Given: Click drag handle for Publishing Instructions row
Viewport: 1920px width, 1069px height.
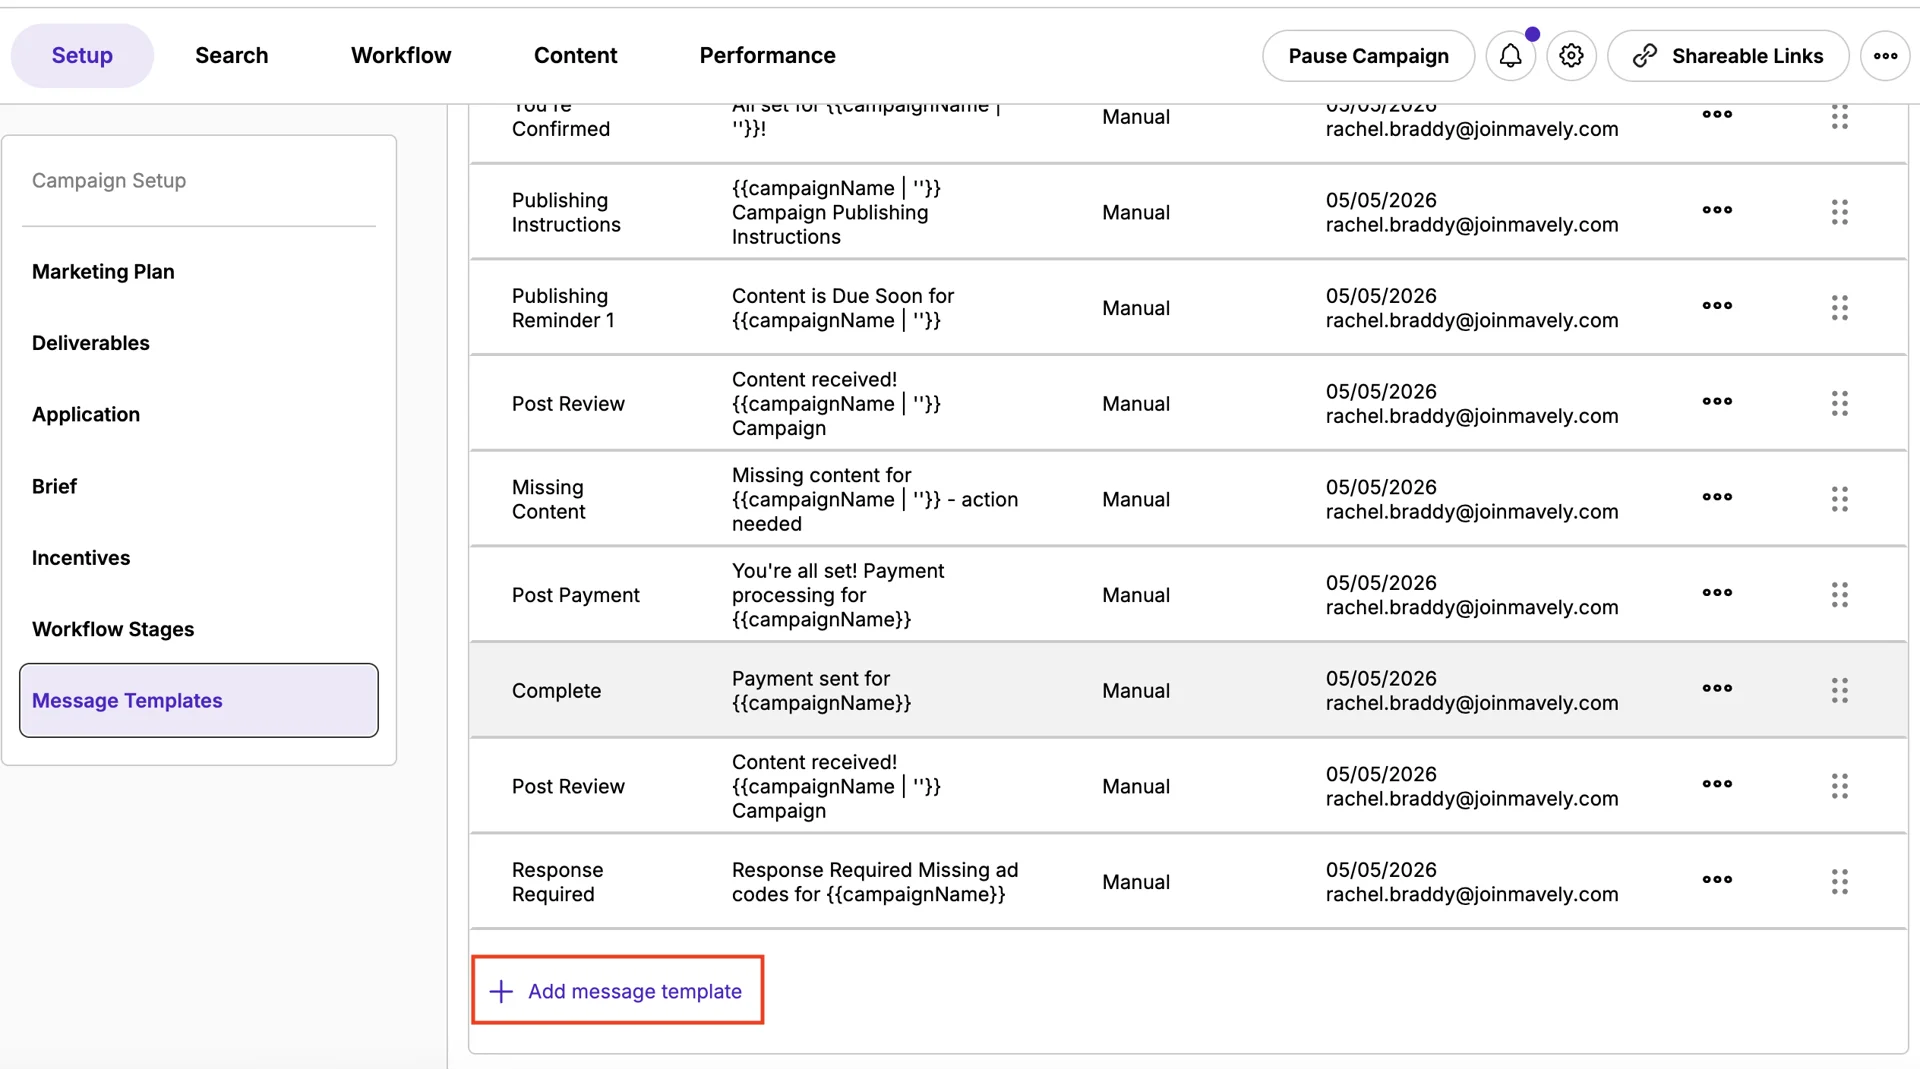Looking at the screenshot, I should click(x=1839, y=212).
